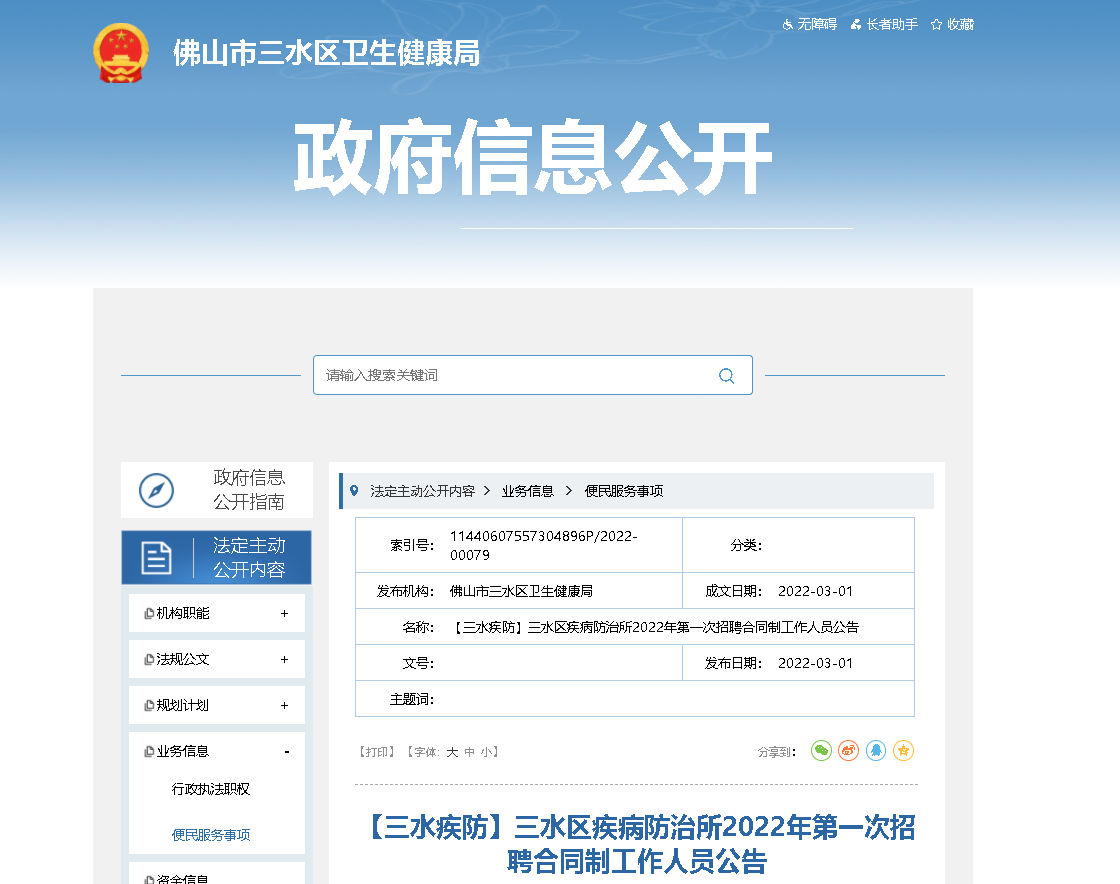Click the magnifier search icon
The height and width of the screenshot is (884, 1120).
[x=726, y=376]
